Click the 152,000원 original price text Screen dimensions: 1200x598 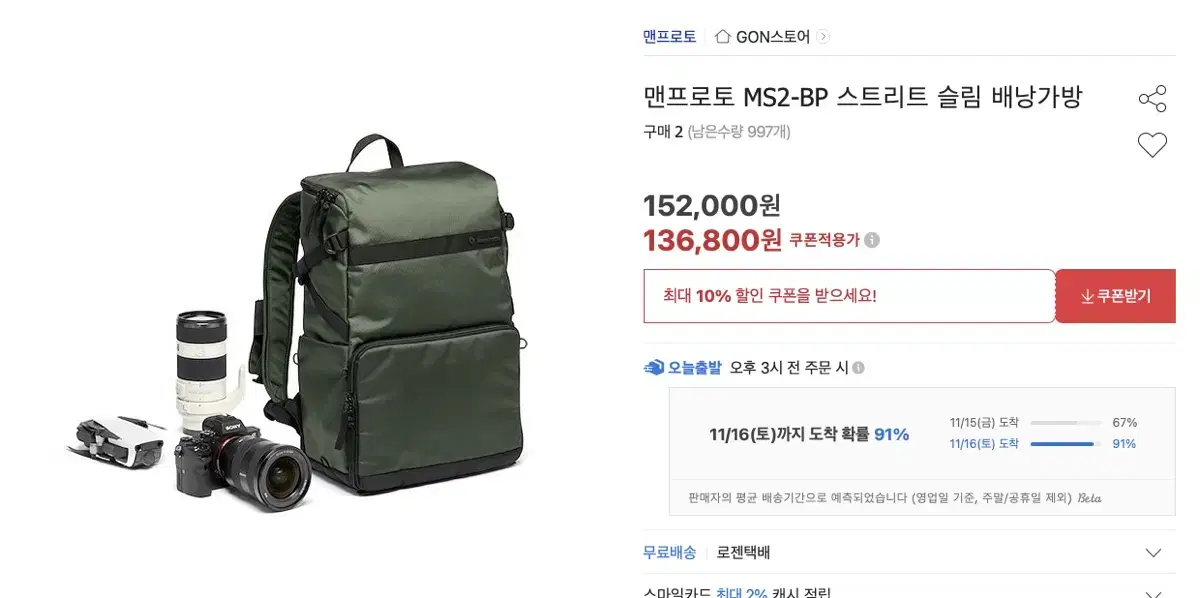click(712, 205)
